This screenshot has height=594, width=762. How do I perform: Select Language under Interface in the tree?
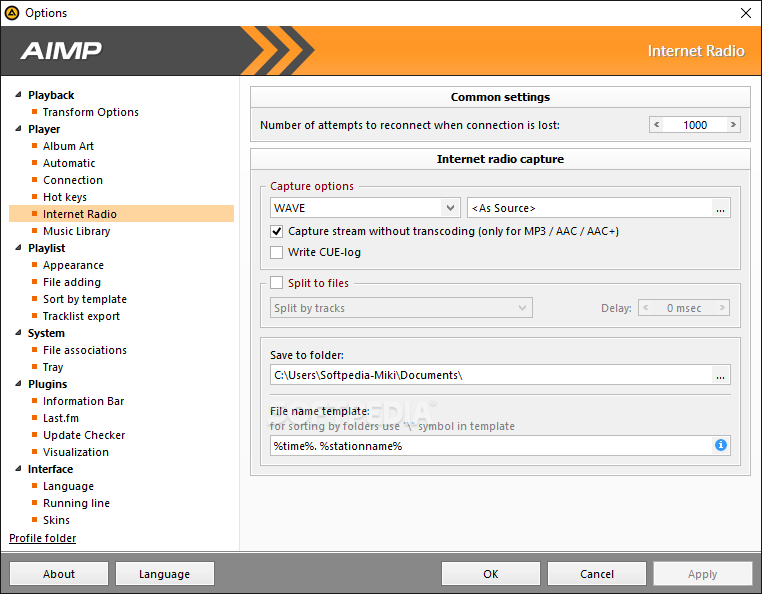click(68, 487)
